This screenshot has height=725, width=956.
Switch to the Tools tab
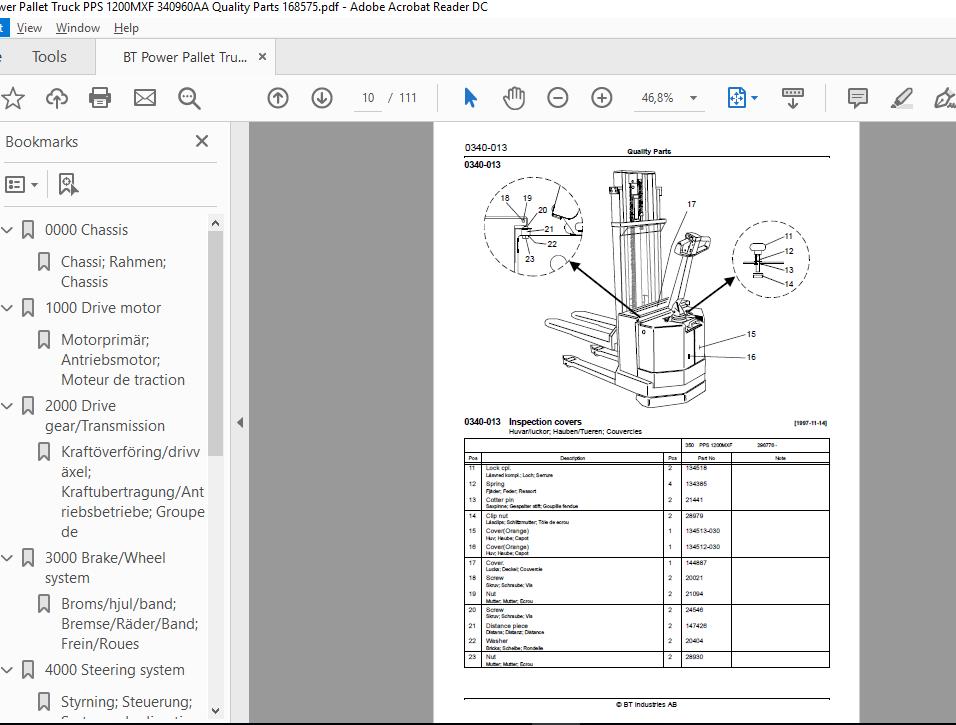click(49, 57)
